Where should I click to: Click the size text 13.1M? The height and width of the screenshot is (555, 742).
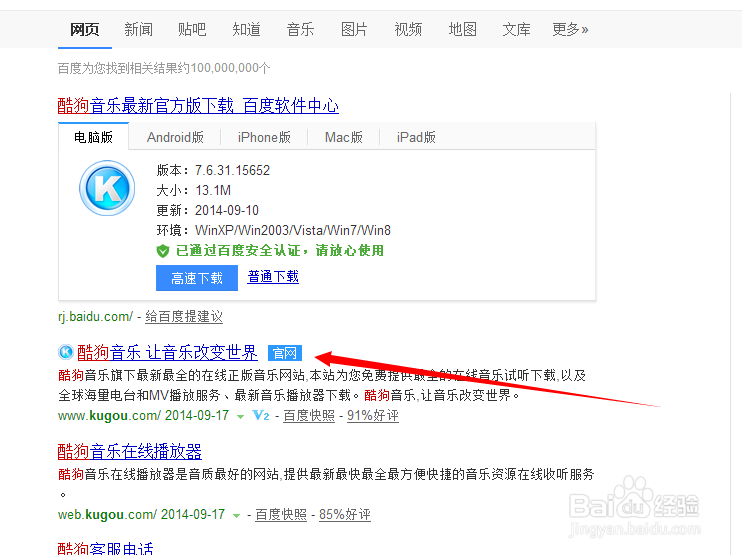click(213, 190)
